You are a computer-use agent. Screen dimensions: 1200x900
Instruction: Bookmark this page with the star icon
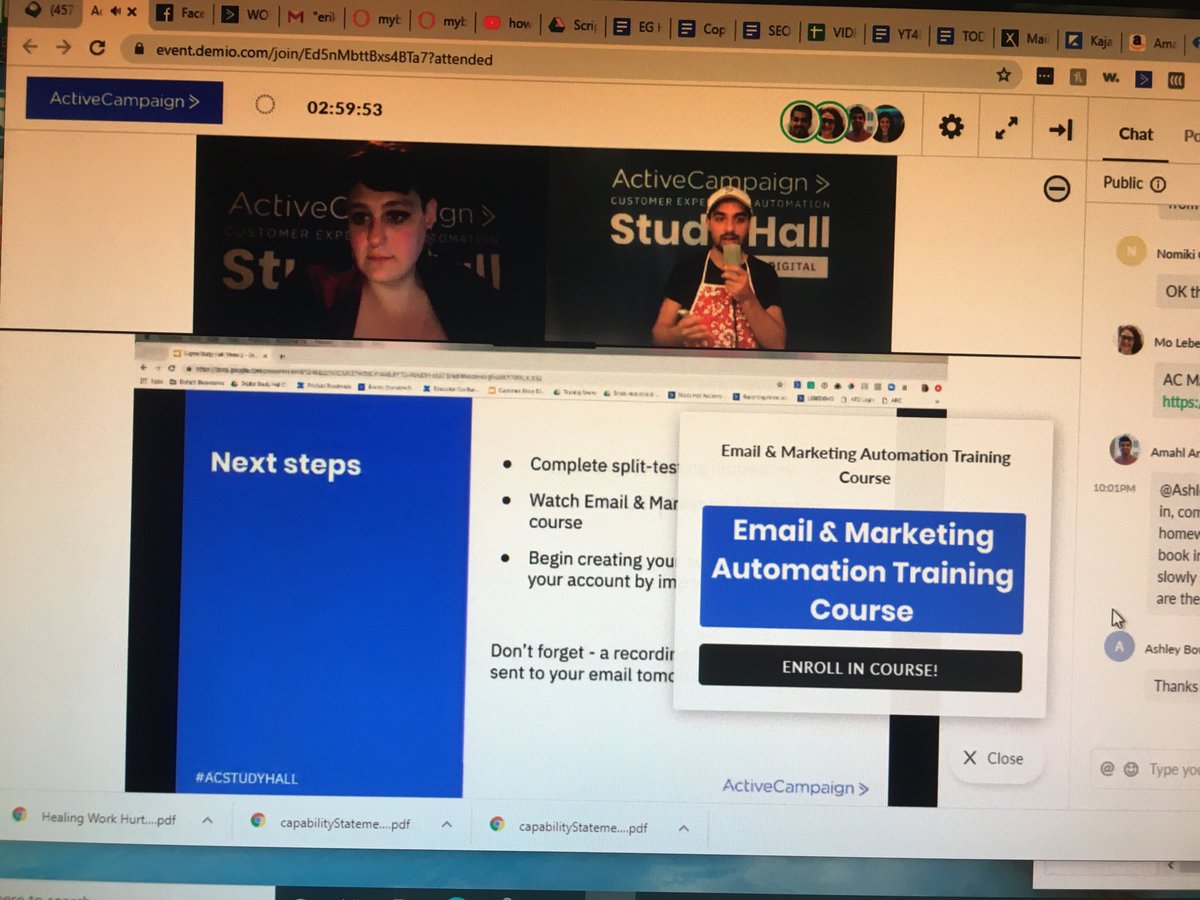pos(1004,75)
